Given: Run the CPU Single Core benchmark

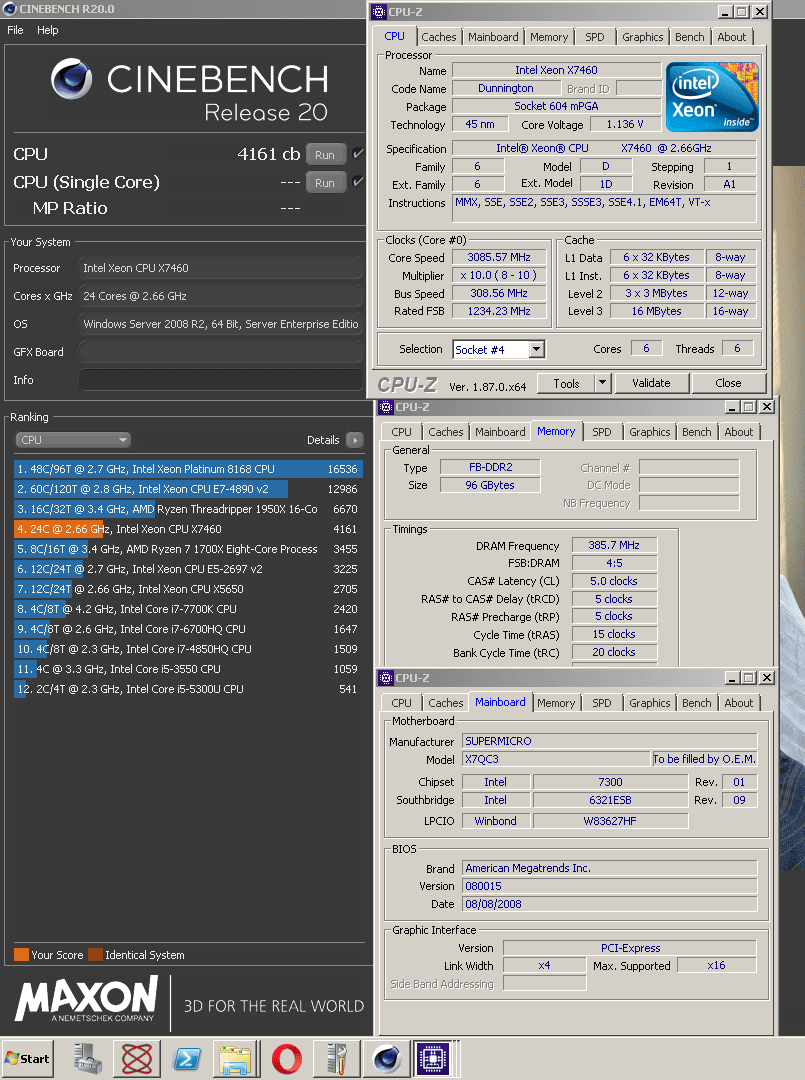Looking at the screenshot, I should pos(325,183).
